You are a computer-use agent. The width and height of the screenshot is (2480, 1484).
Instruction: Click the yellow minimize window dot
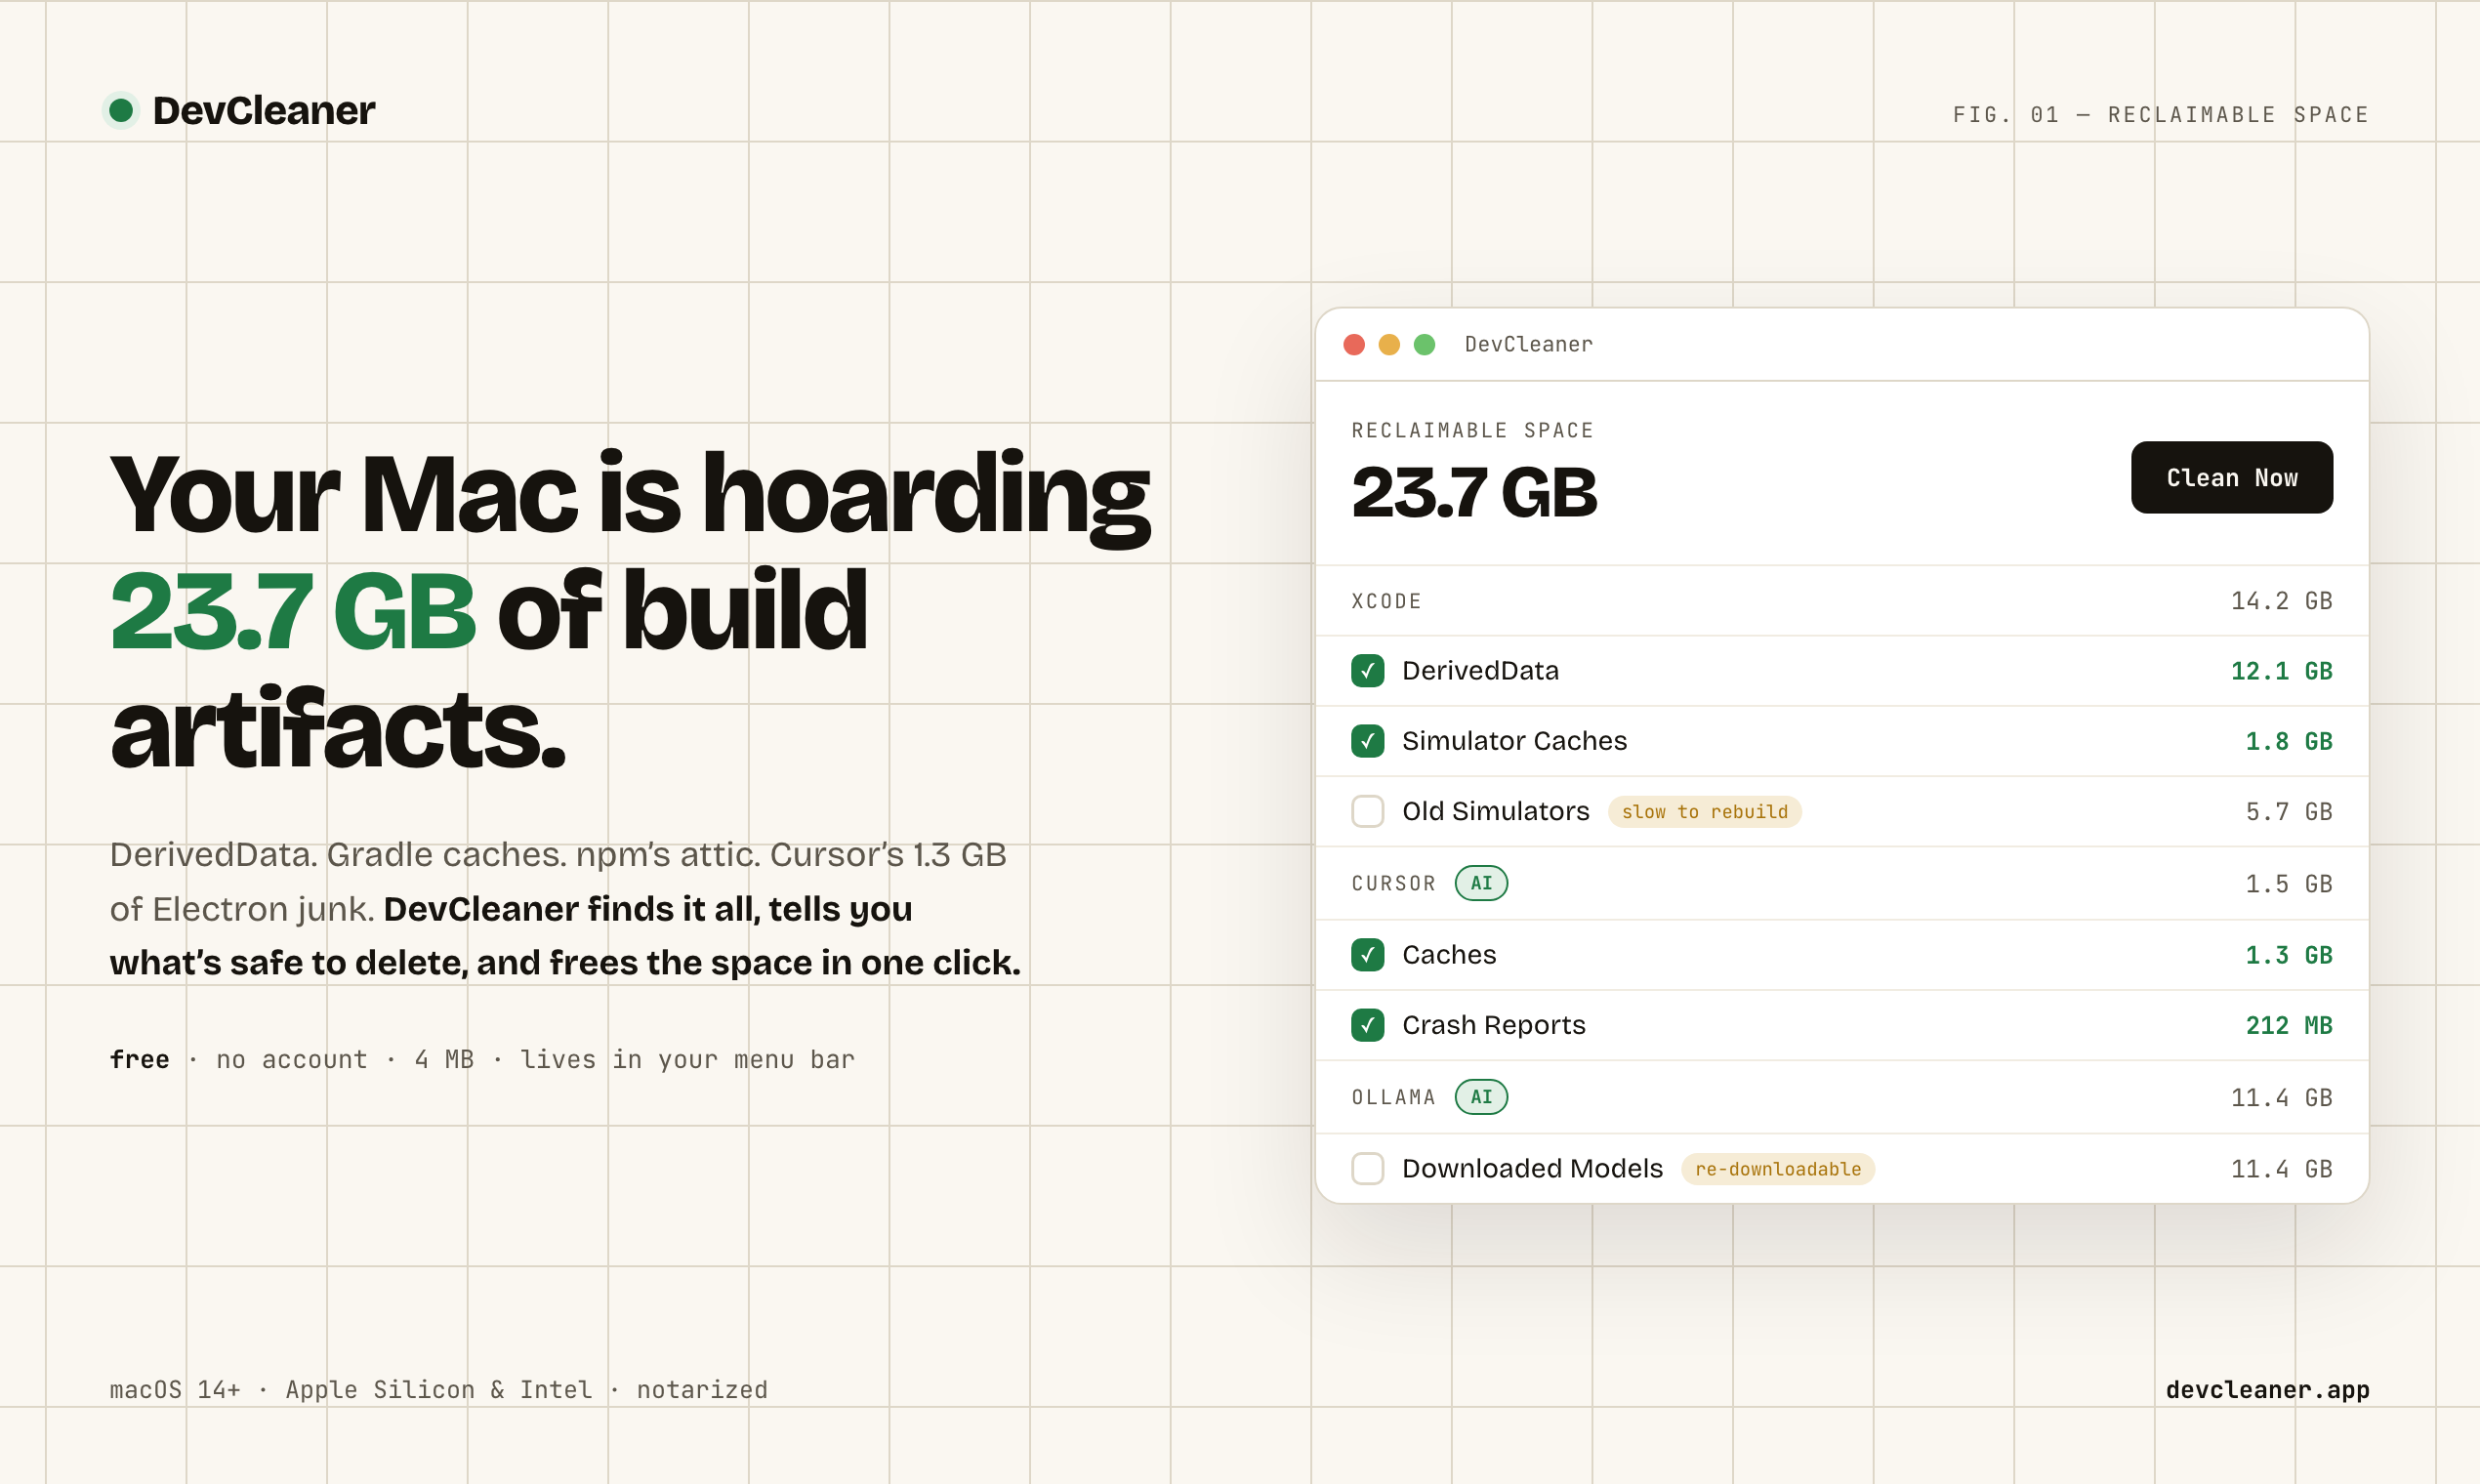point(1389,344)
